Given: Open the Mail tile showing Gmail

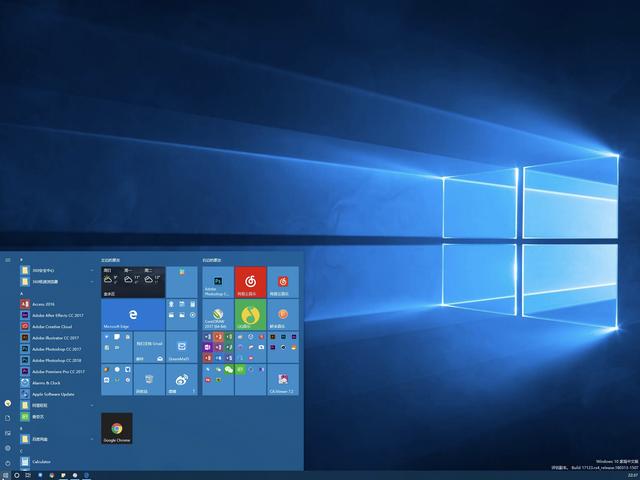Looking at the screenshot, I should coord(149,347).
